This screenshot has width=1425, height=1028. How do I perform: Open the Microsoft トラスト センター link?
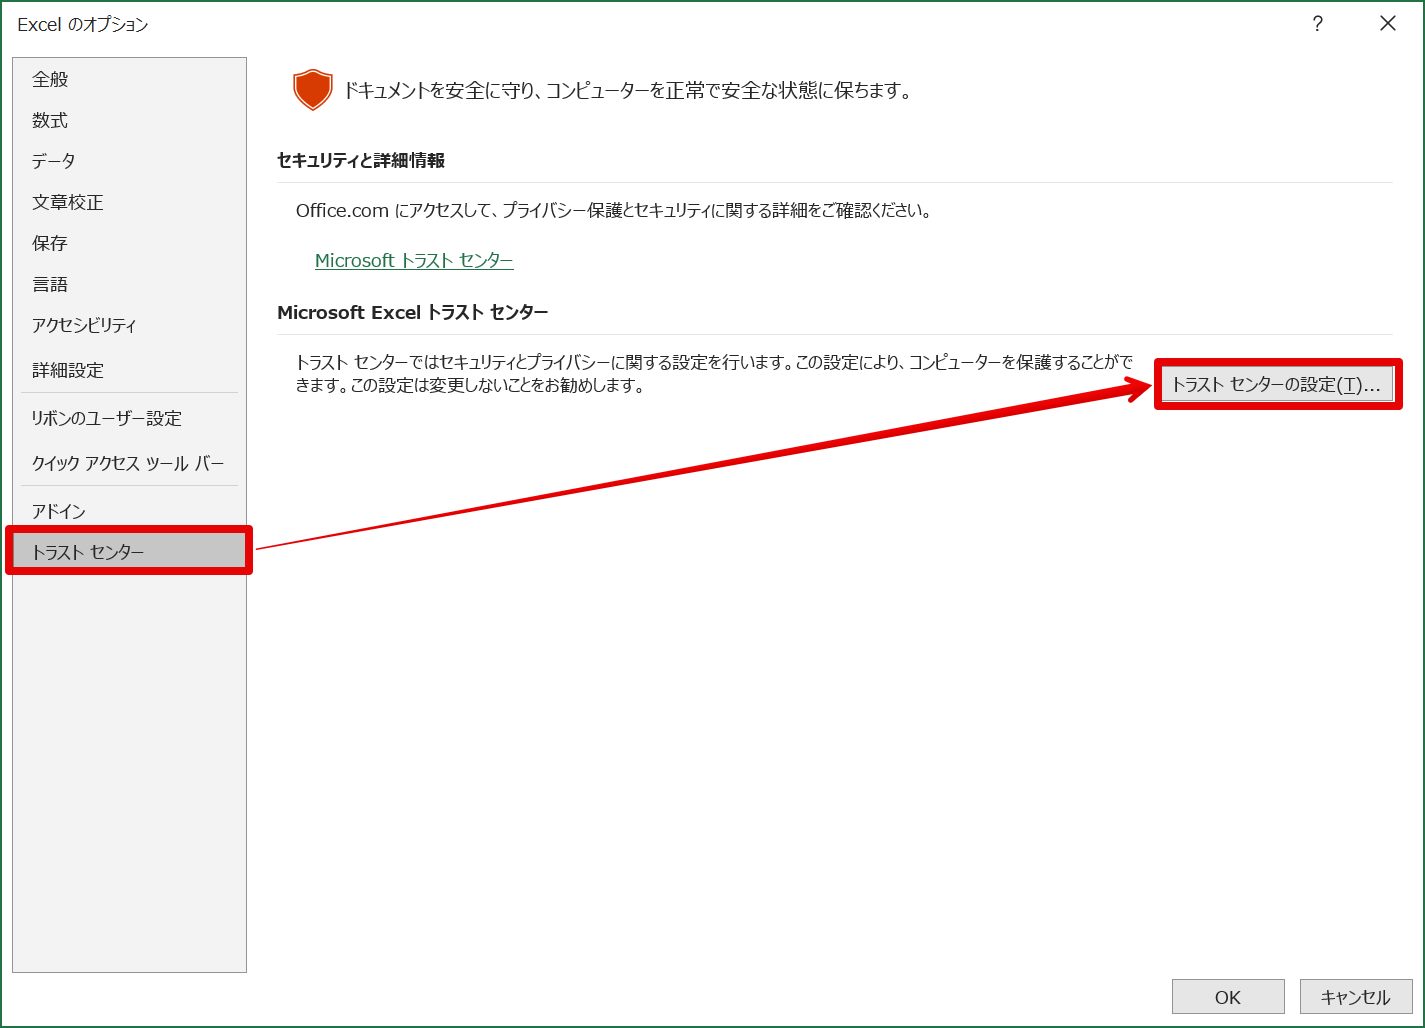pos(414,260)
